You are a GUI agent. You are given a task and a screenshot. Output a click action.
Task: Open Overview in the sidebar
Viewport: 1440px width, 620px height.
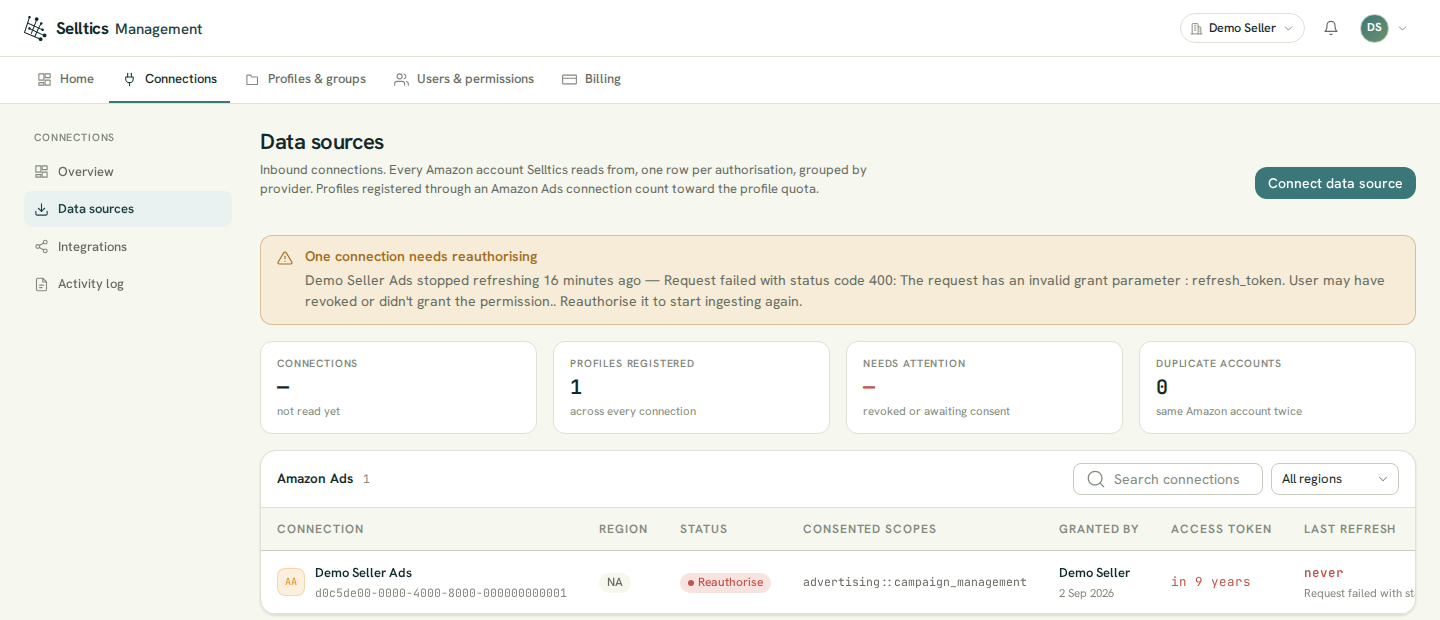(x=128, y=172)
